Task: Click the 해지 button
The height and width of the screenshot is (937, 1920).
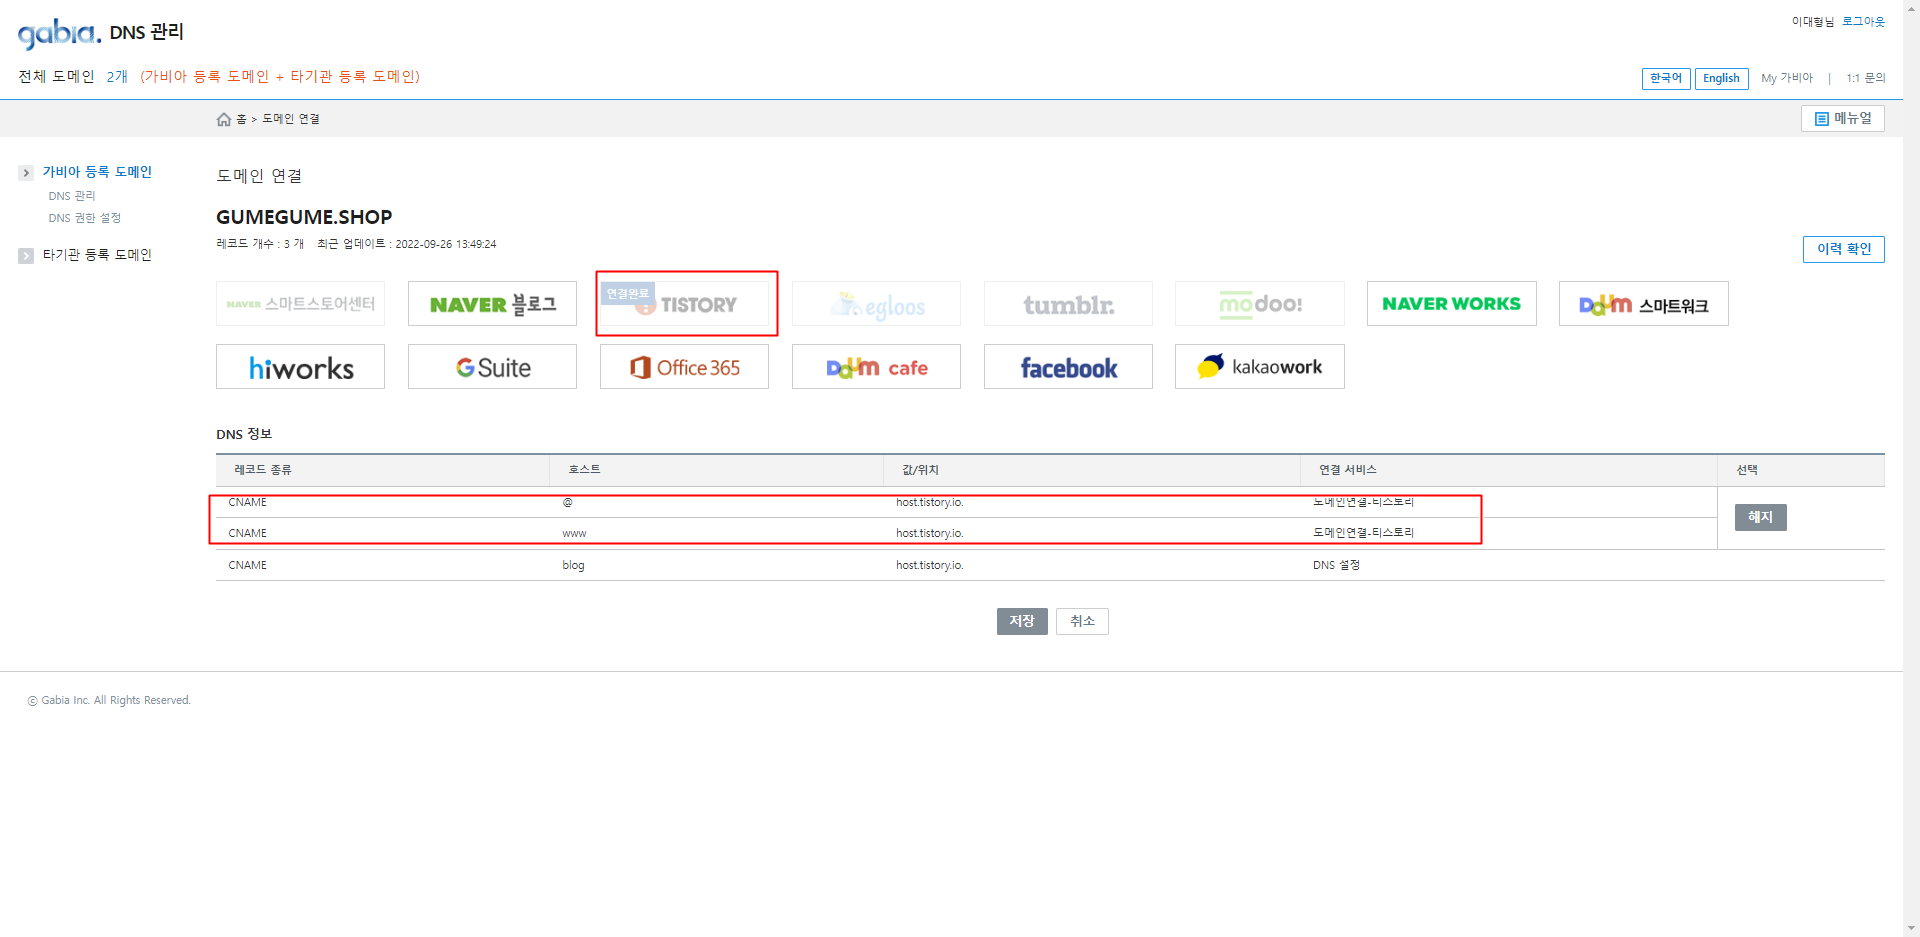Action: (x=1760, y=517)
